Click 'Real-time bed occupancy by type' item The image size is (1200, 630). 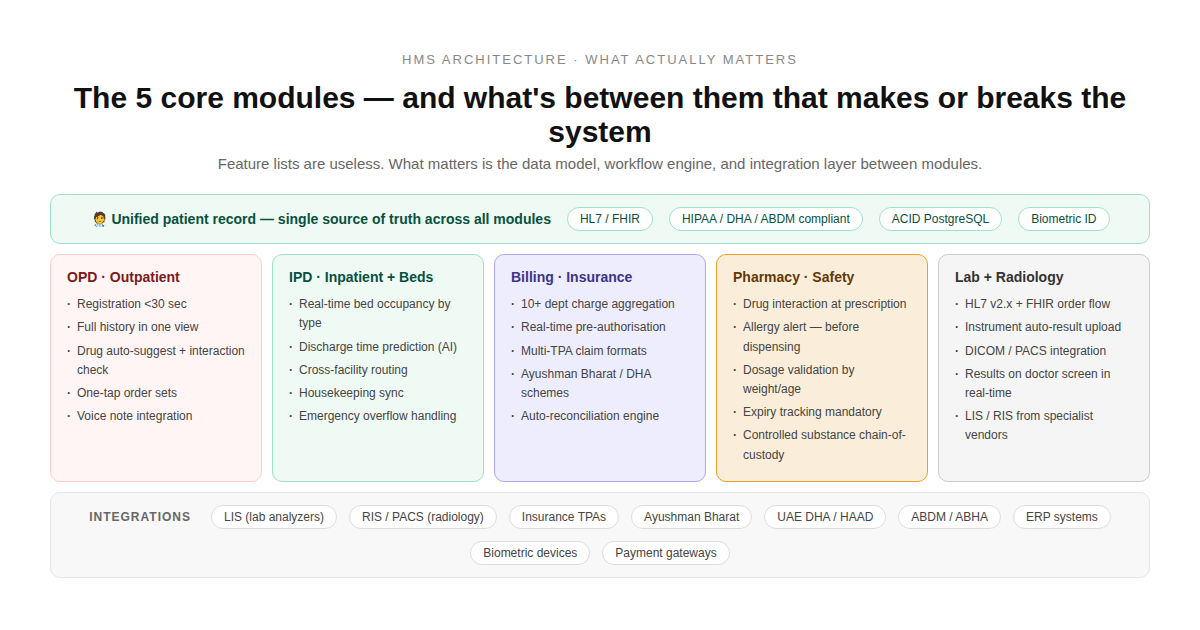(375, 313)
